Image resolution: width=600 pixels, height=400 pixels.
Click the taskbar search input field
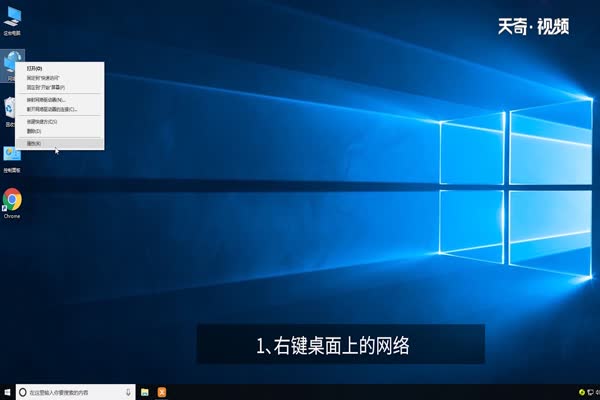76,392
